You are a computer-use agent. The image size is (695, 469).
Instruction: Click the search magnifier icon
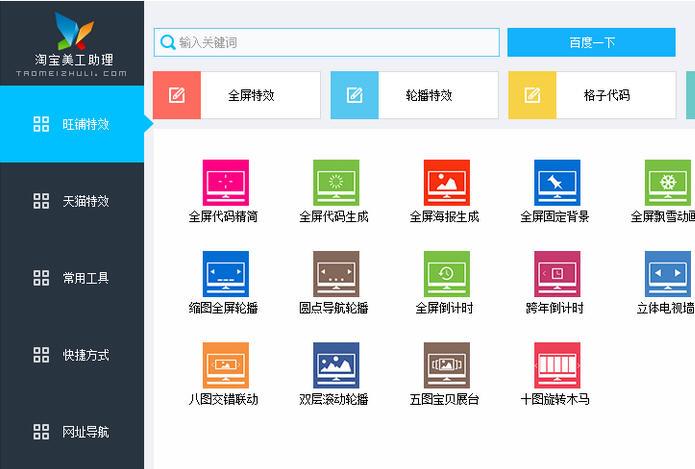168,43
